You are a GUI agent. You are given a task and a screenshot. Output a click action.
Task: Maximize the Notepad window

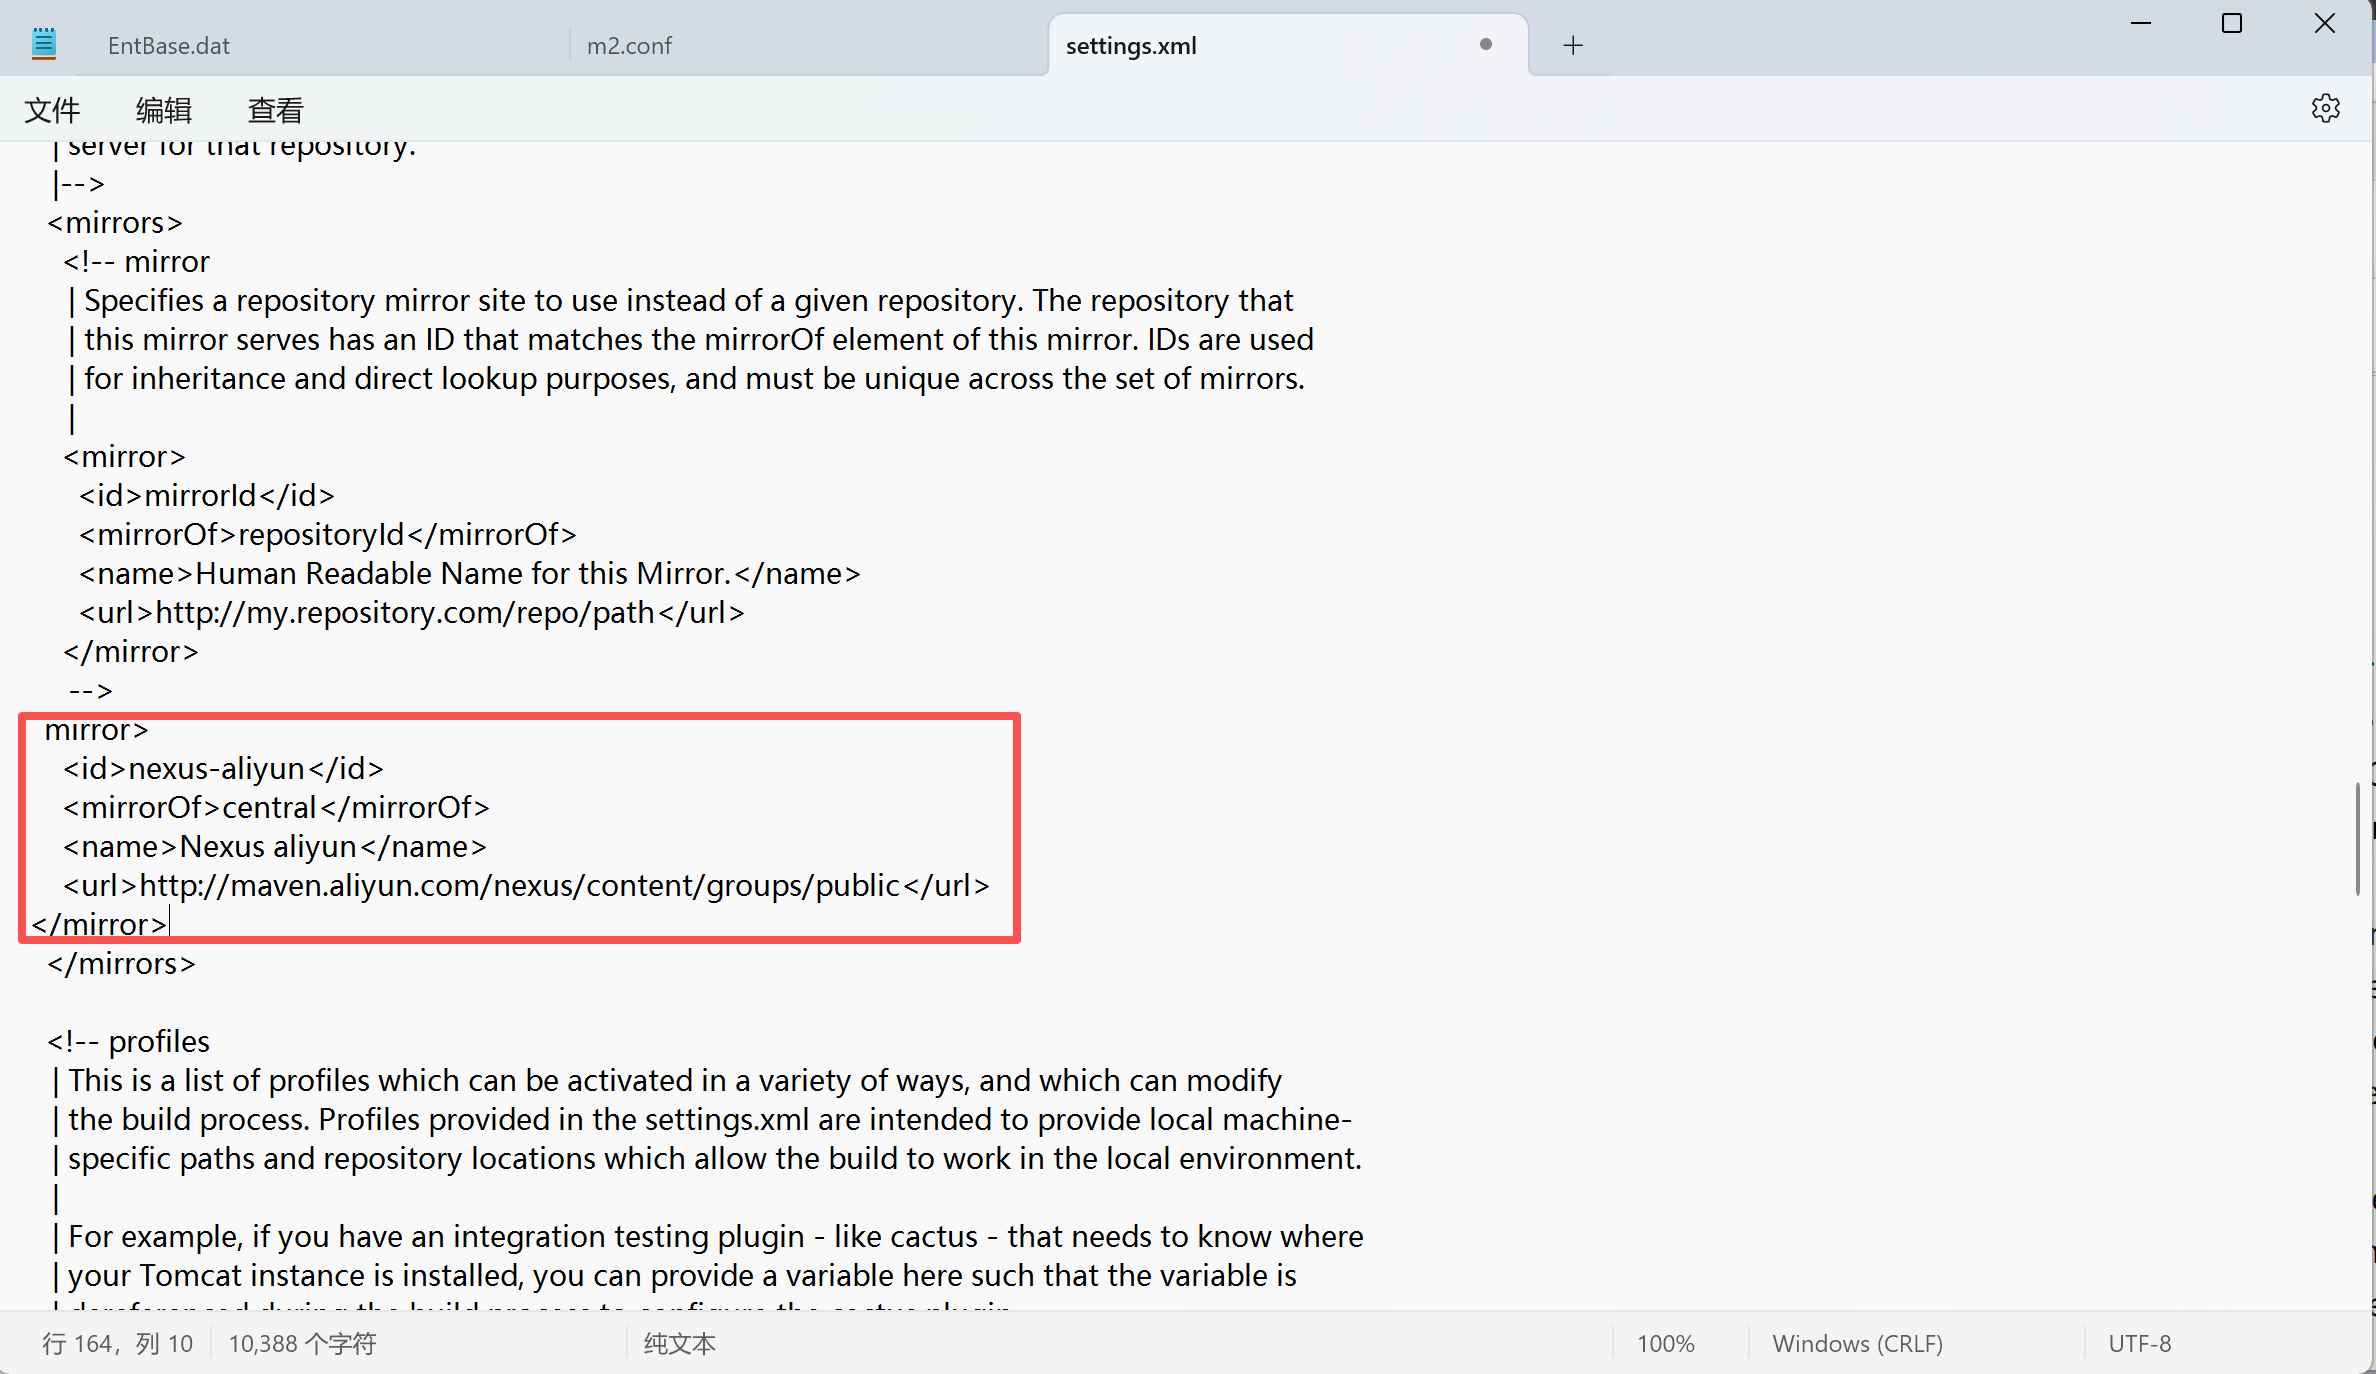pyautogui.click(x=2232, y=24)
